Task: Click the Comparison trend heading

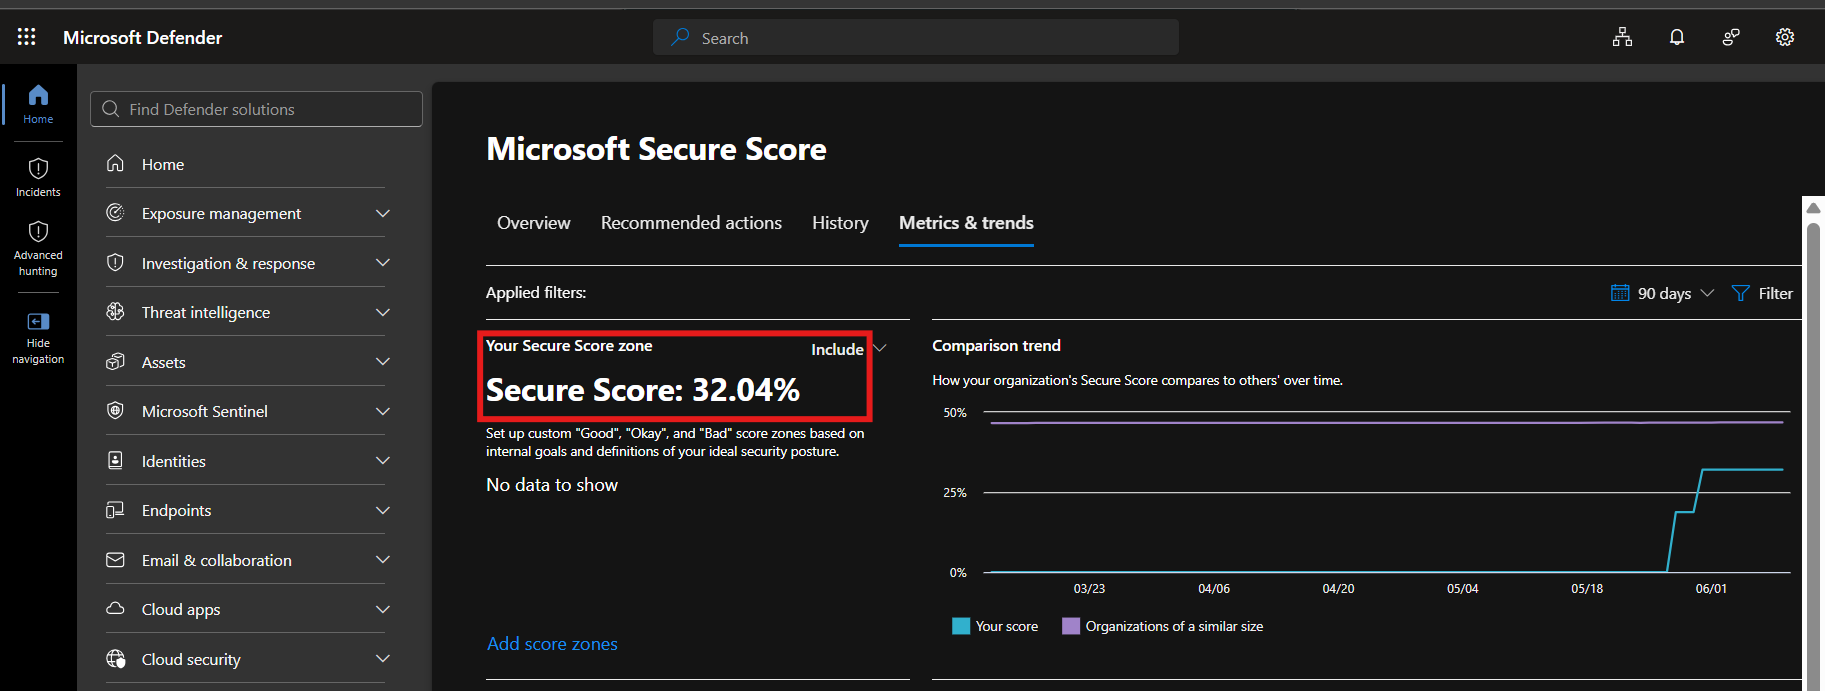Action: 996,345
